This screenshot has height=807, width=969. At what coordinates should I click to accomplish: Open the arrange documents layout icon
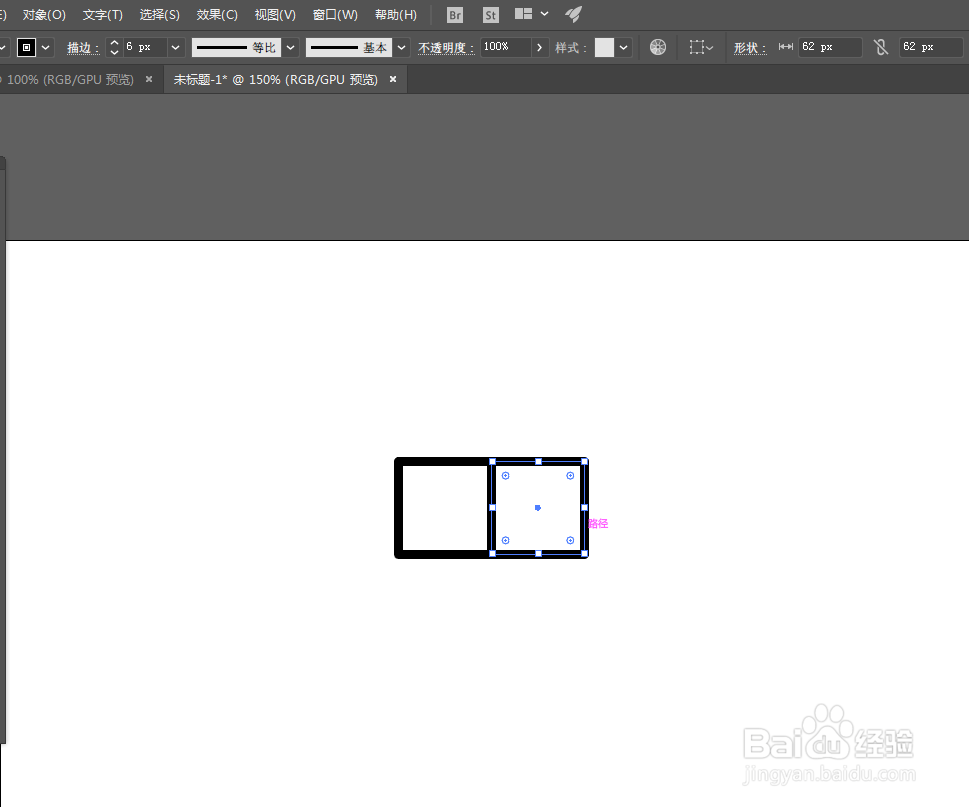point(523,14)
